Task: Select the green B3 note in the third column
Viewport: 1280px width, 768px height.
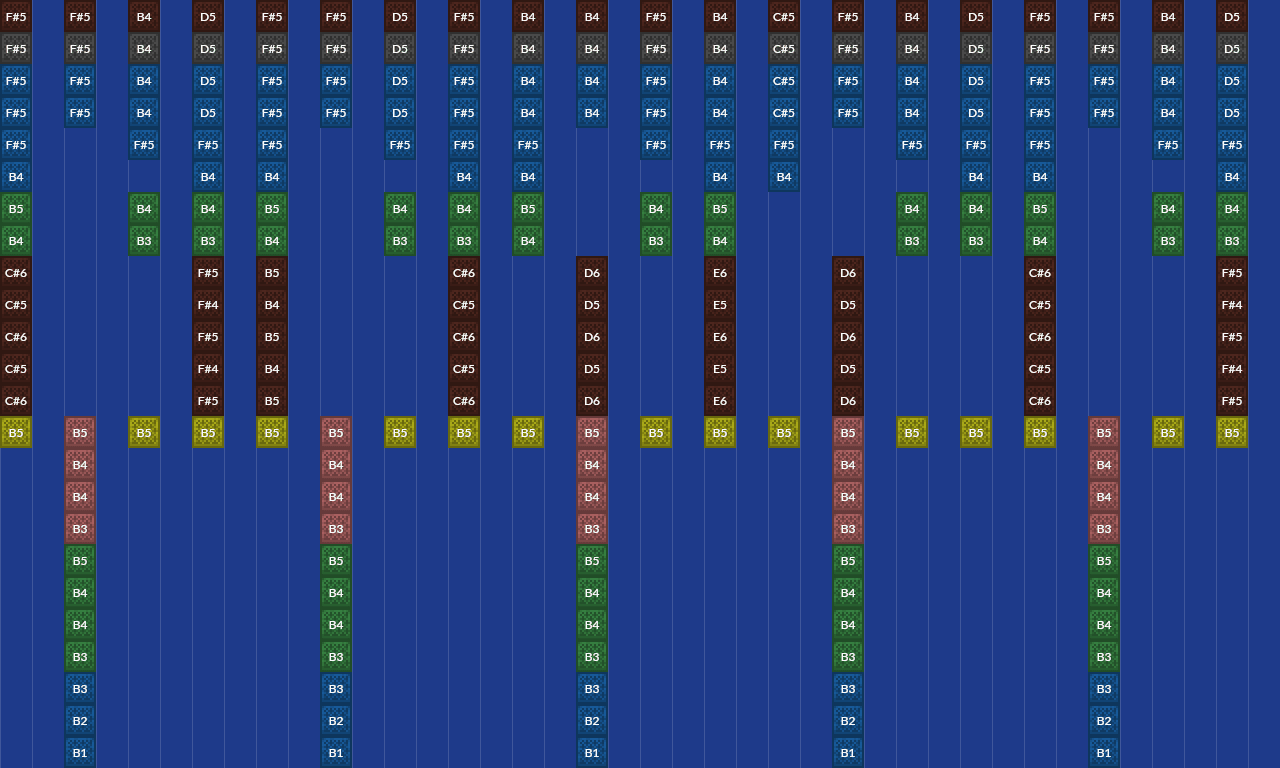Action: (144, 240)
